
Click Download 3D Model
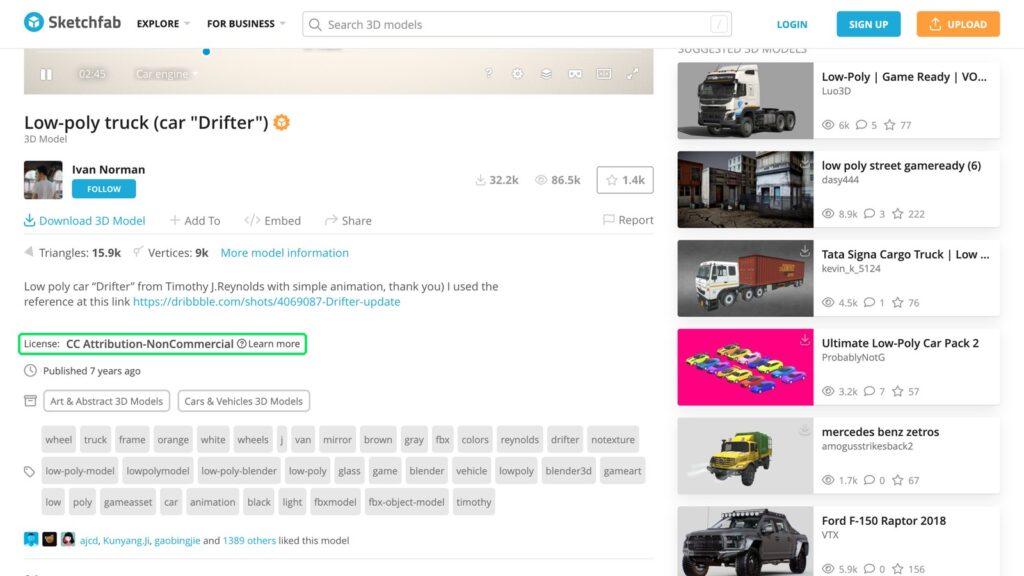[x=85, y=221]
